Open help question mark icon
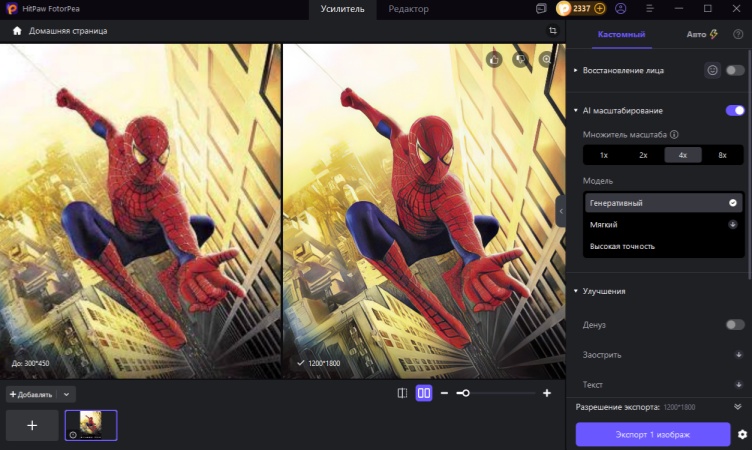 738,35
